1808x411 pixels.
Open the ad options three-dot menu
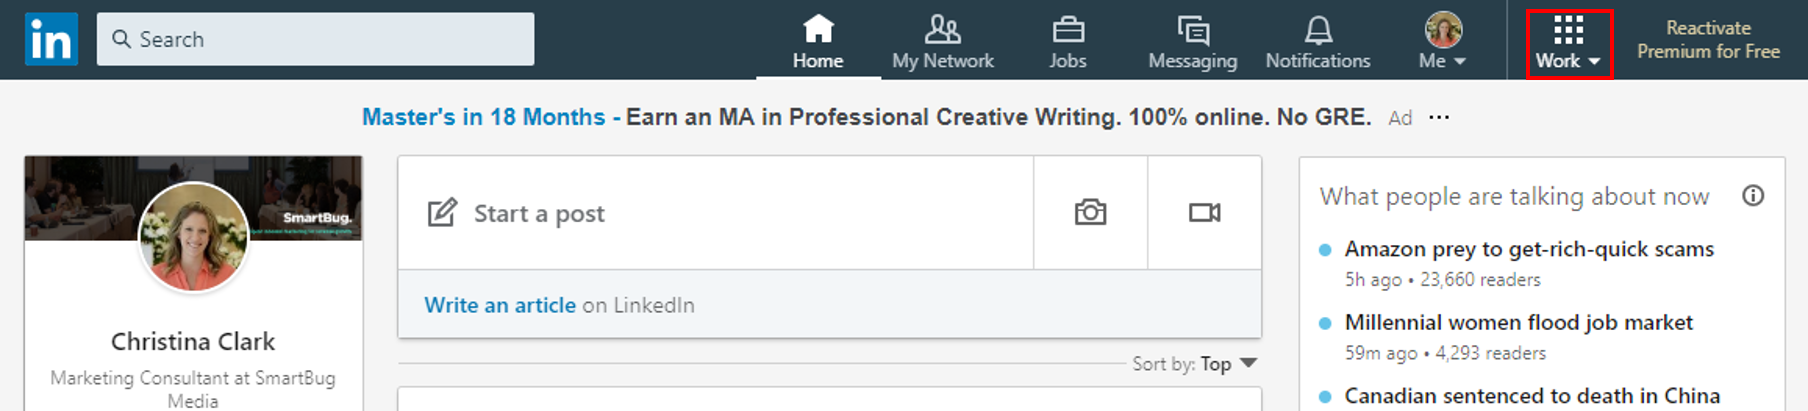pos(1439,117)
